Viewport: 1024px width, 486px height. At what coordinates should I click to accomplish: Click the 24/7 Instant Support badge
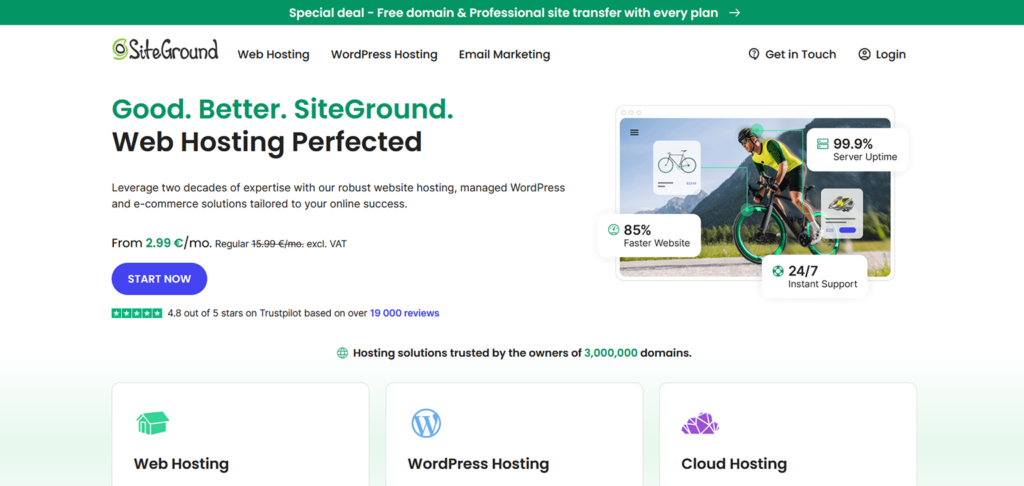tap(814, 276)
